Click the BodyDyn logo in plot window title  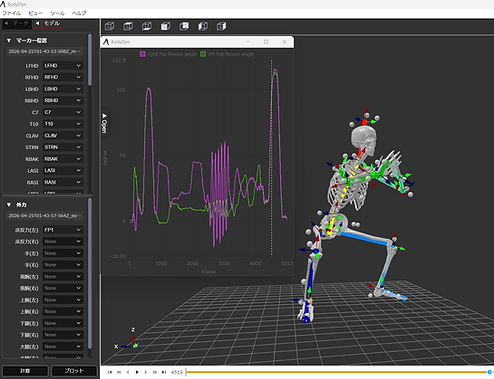(106, 42)
